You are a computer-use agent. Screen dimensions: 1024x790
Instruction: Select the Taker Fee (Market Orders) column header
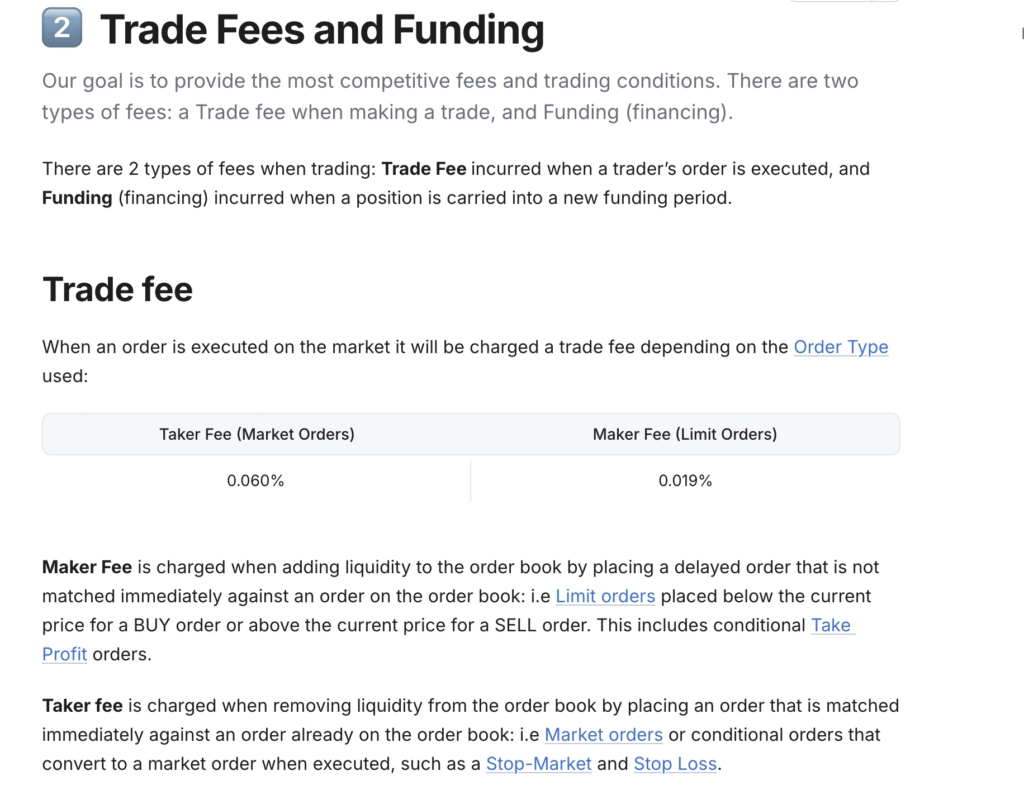(x=256, y=434)
